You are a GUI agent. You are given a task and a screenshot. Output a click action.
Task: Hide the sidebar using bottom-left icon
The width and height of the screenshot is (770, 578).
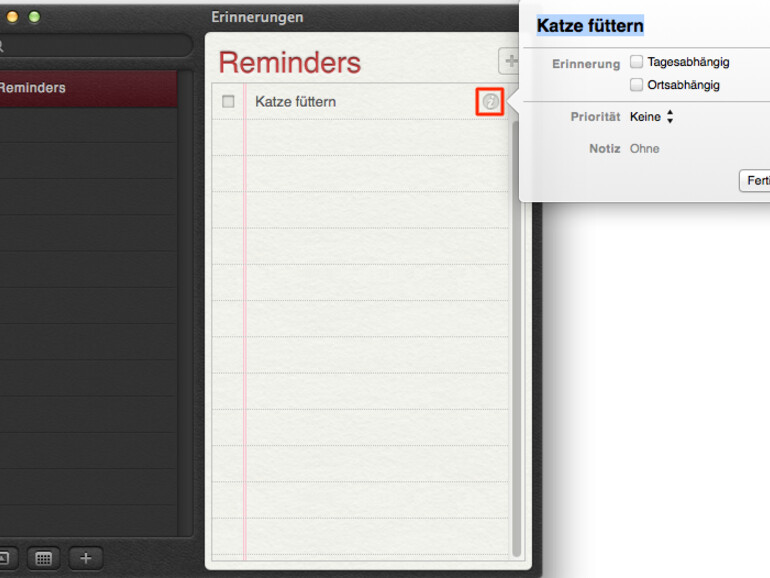[x=5, y=558]
